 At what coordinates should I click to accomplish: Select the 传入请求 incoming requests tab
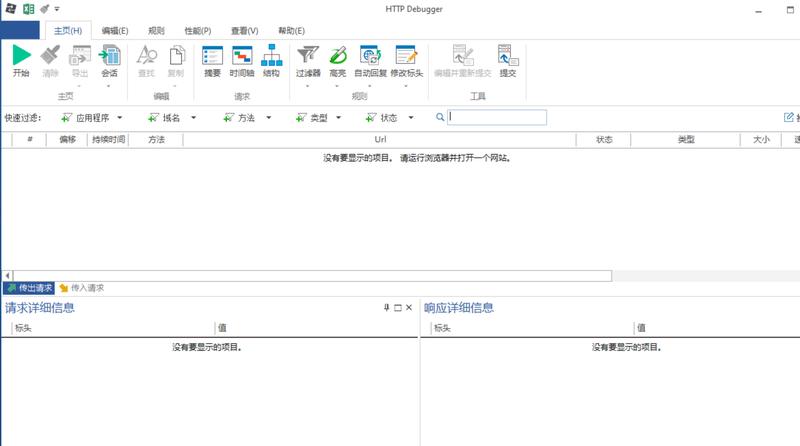pos(82,288)
